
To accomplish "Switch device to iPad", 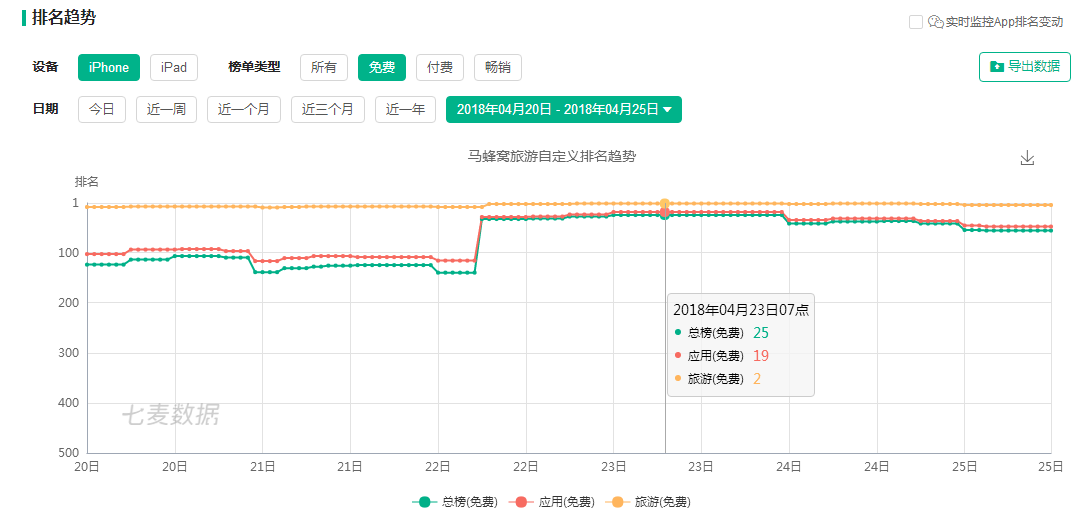I will coord(174,67).
